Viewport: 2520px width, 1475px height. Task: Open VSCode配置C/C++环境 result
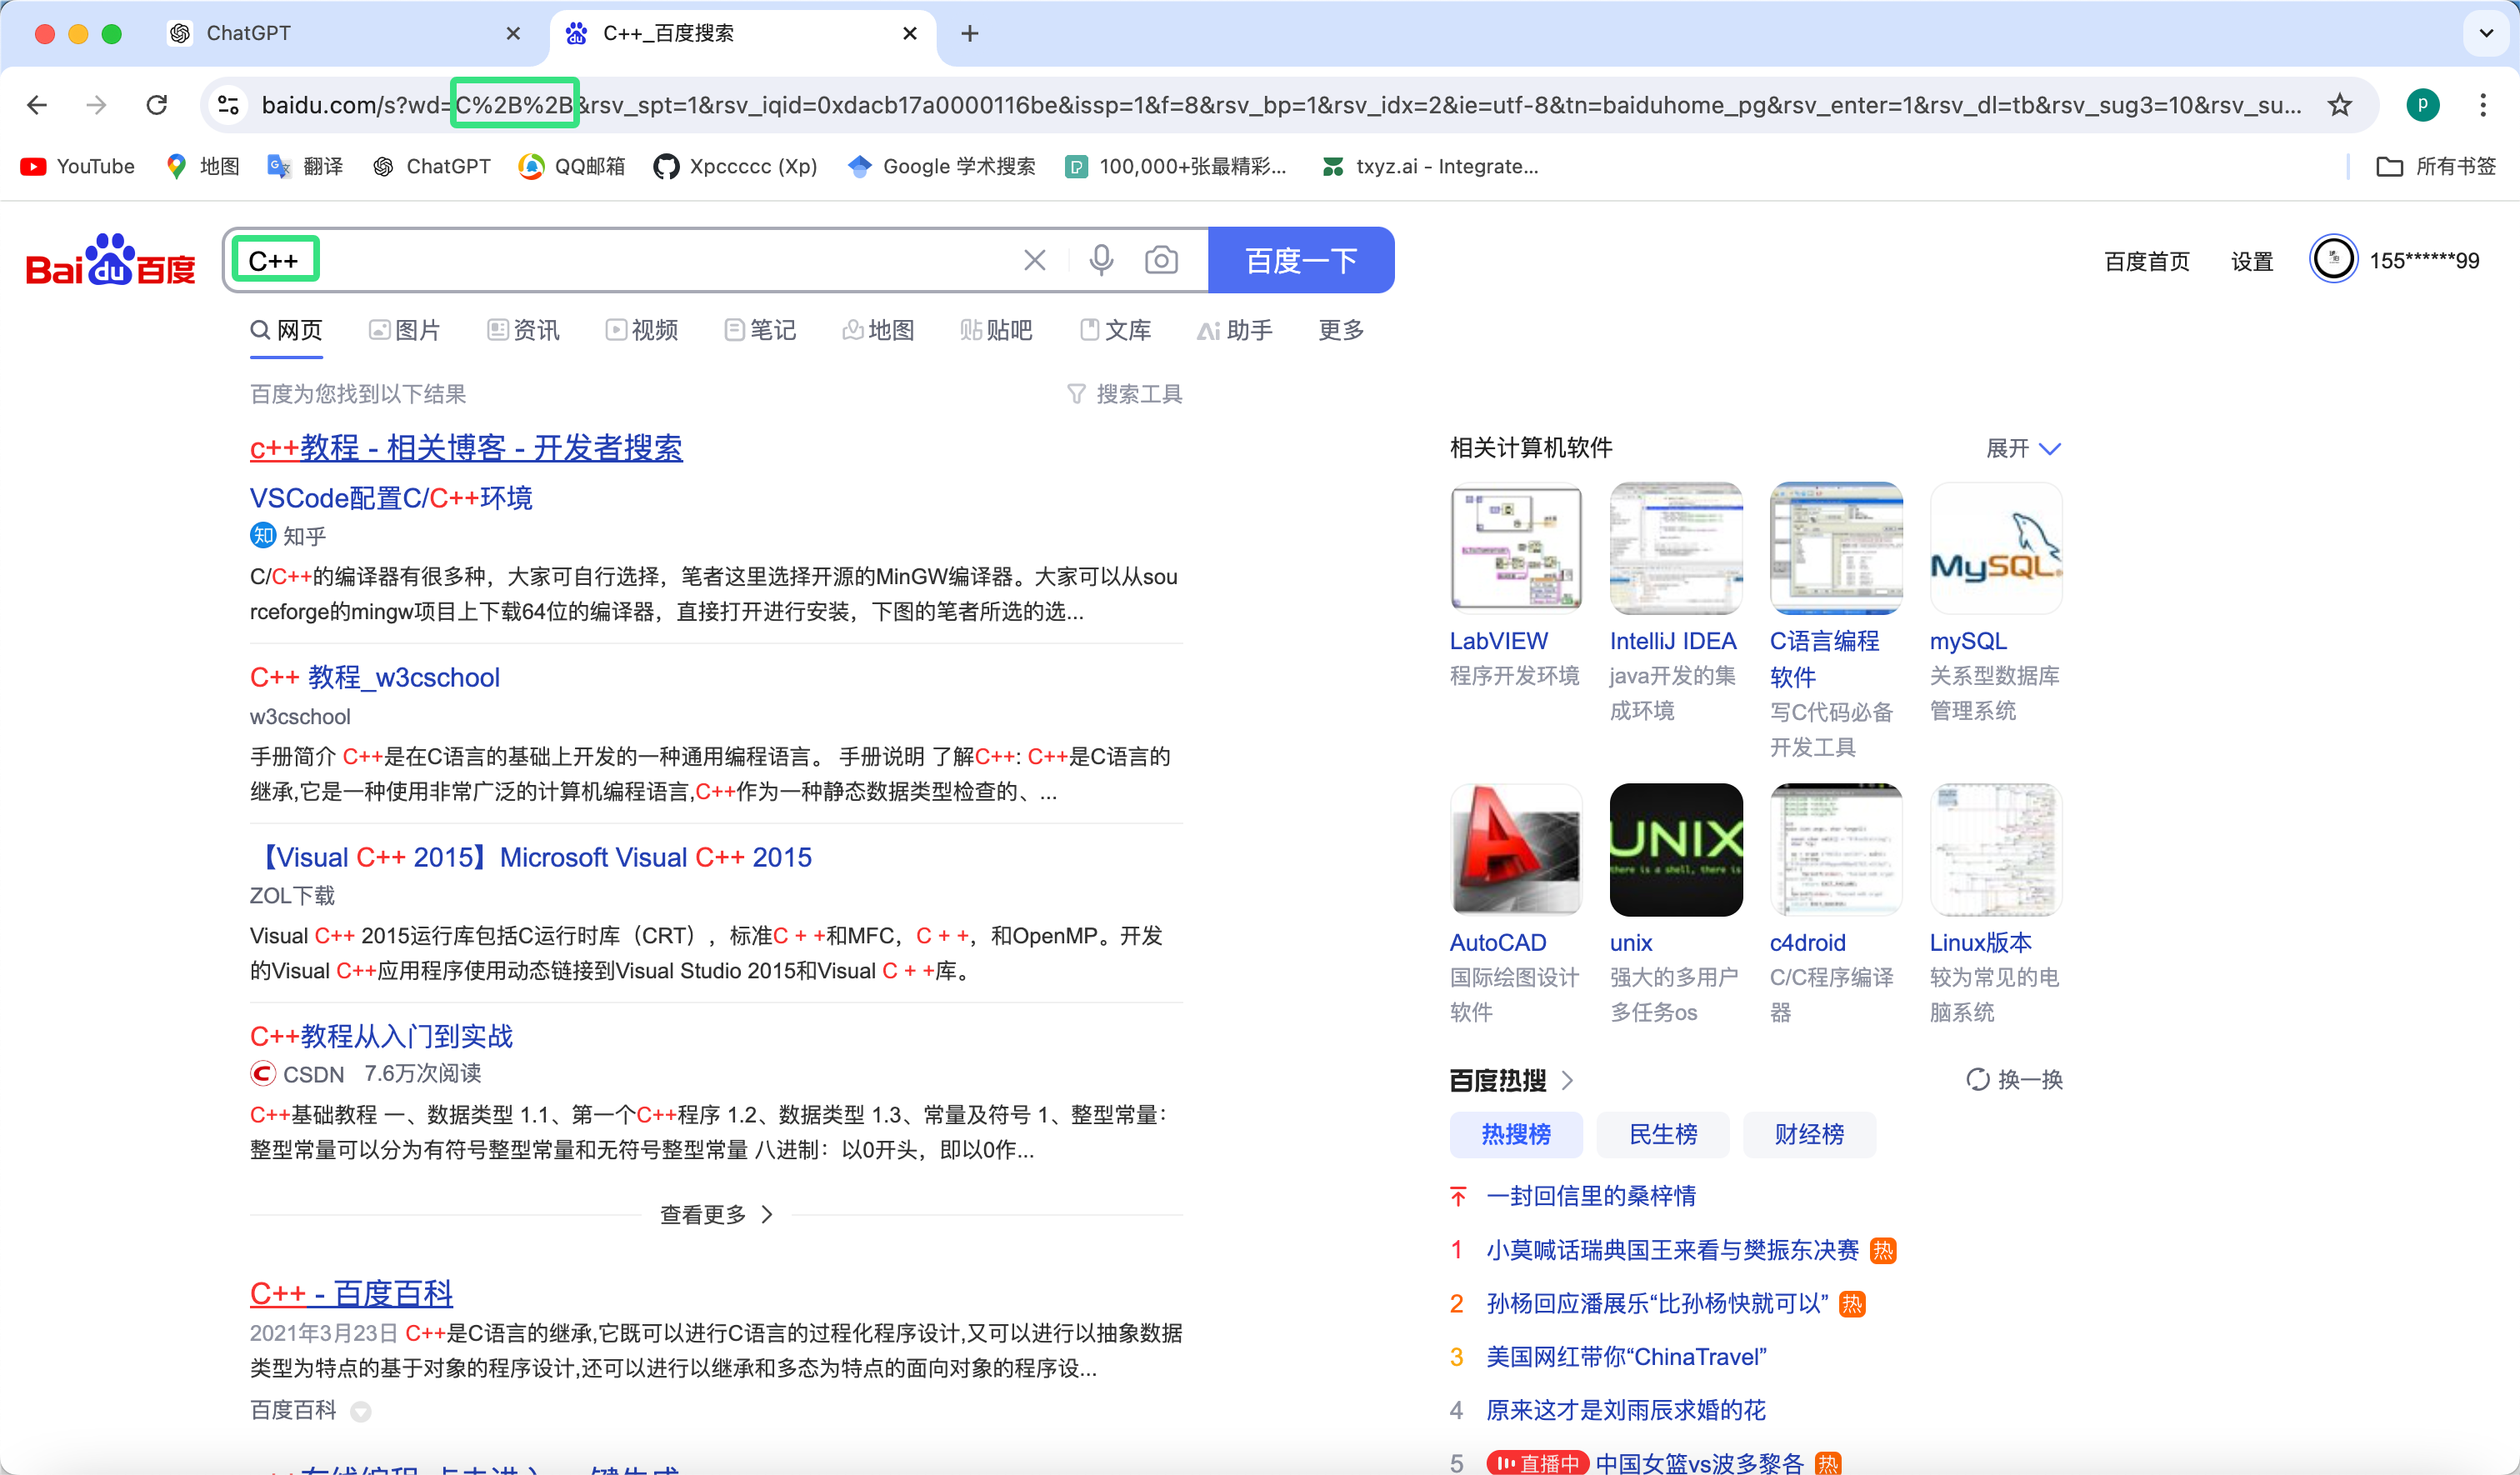tap(391, 498)
